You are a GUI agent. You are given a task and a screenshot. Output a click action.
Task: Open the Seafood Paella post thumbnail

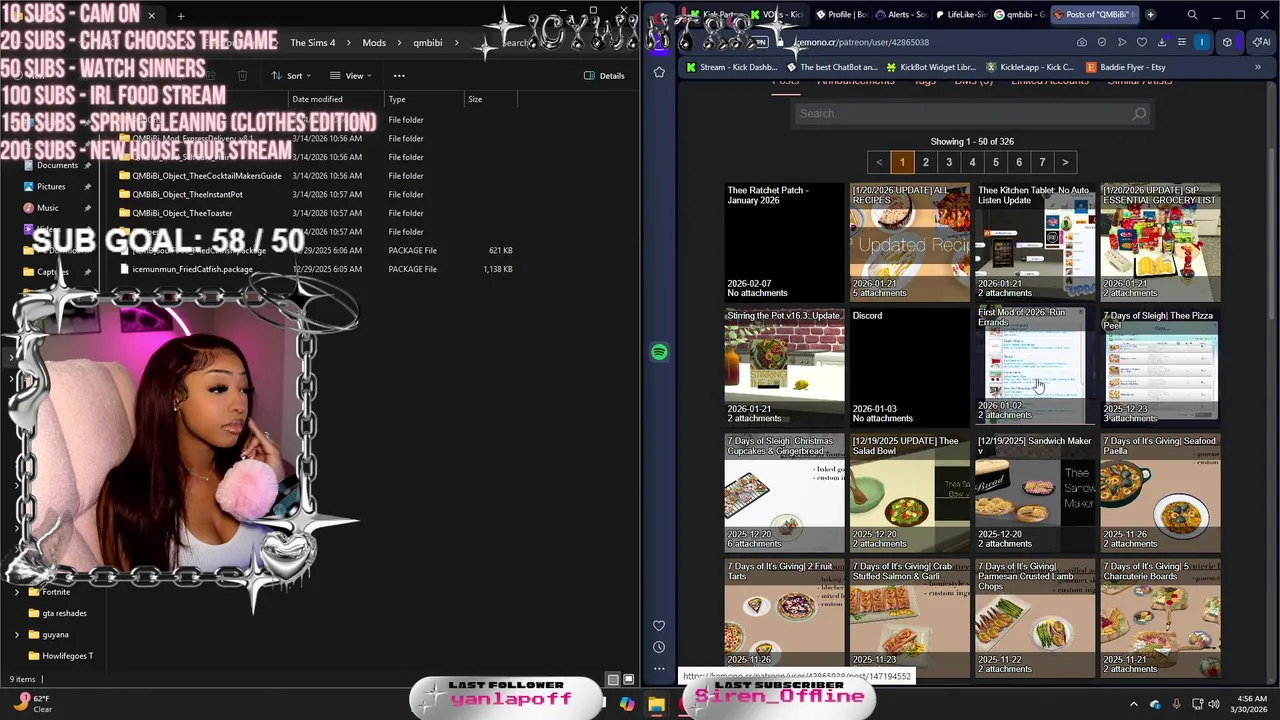point(1160,492)
